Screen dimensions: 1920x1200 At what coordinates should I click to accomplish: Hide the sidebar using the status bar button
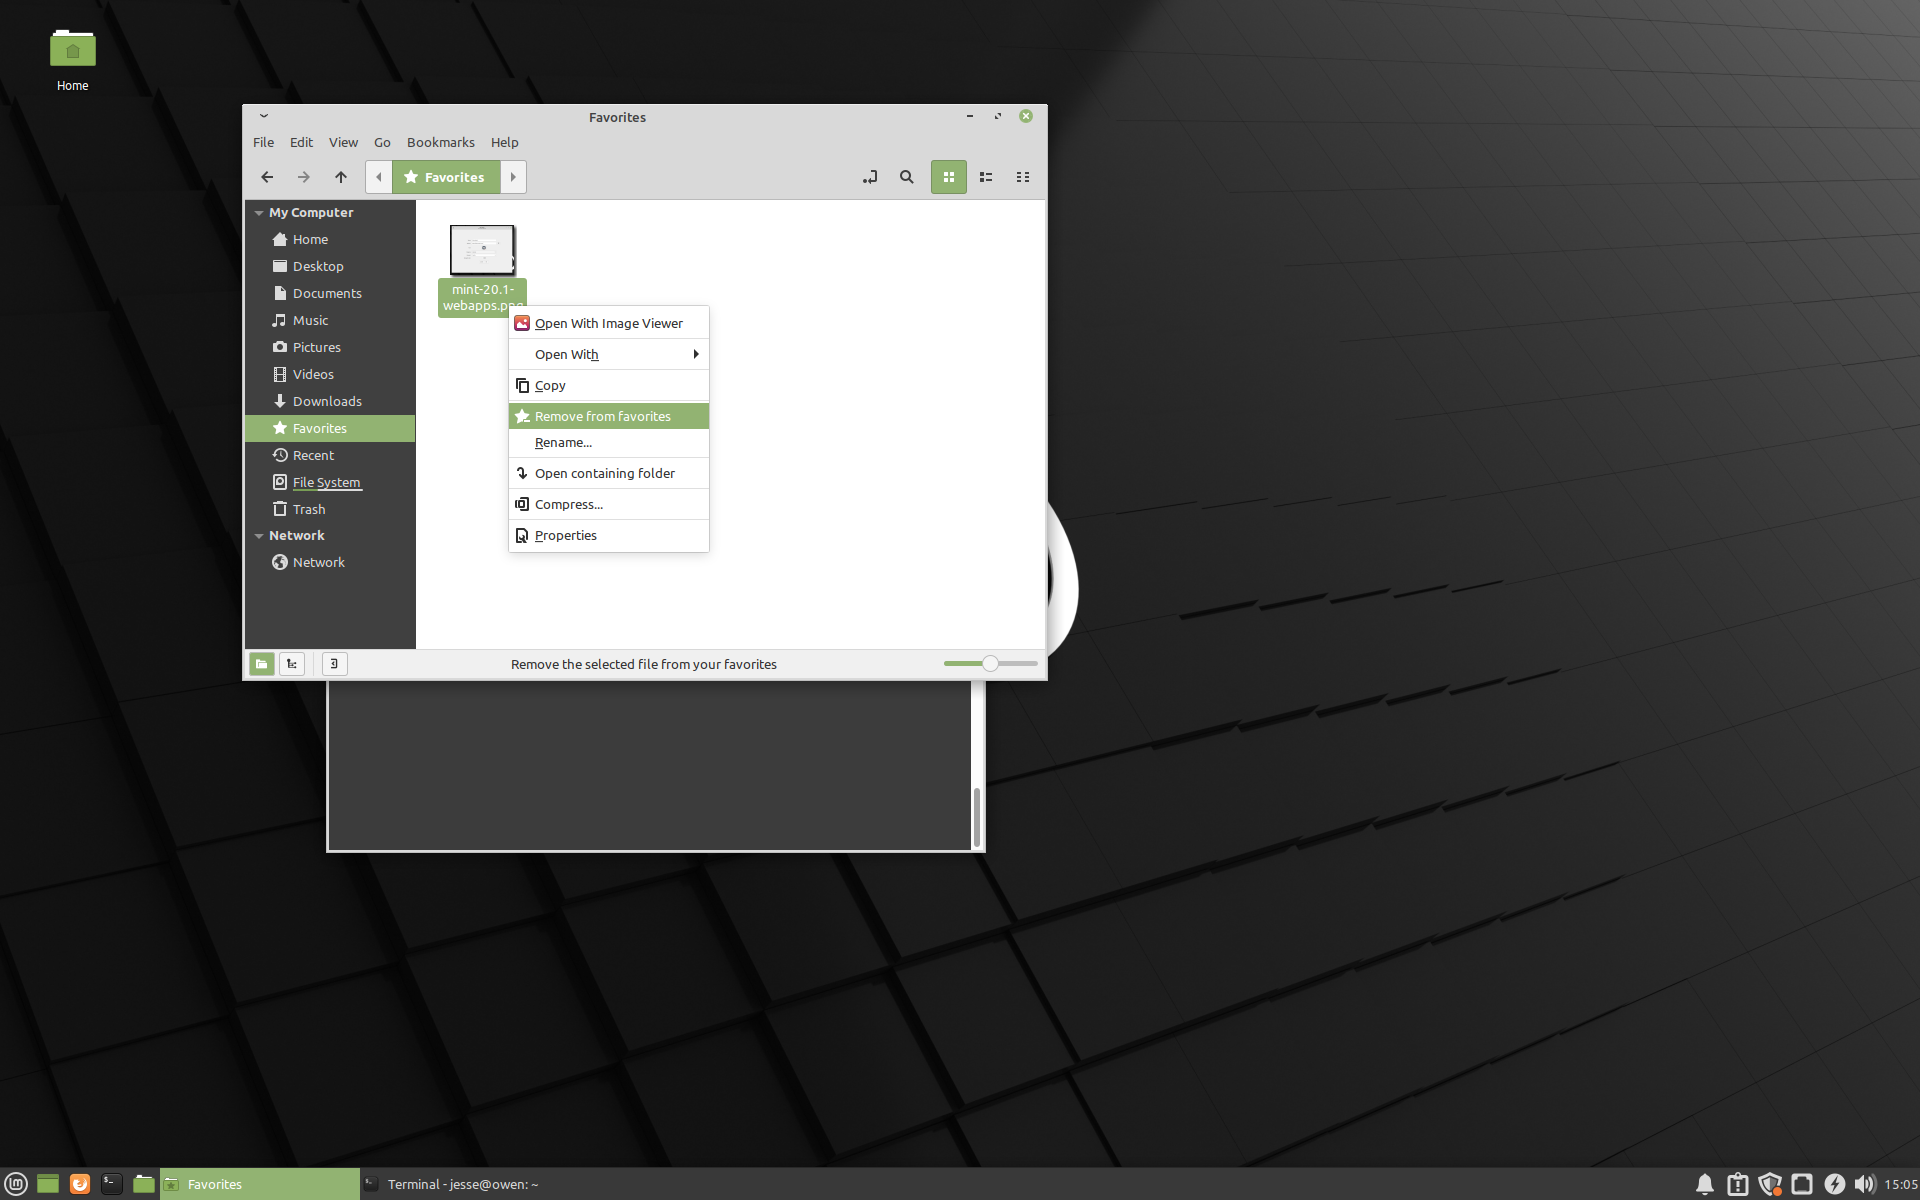tap(335, 664)
